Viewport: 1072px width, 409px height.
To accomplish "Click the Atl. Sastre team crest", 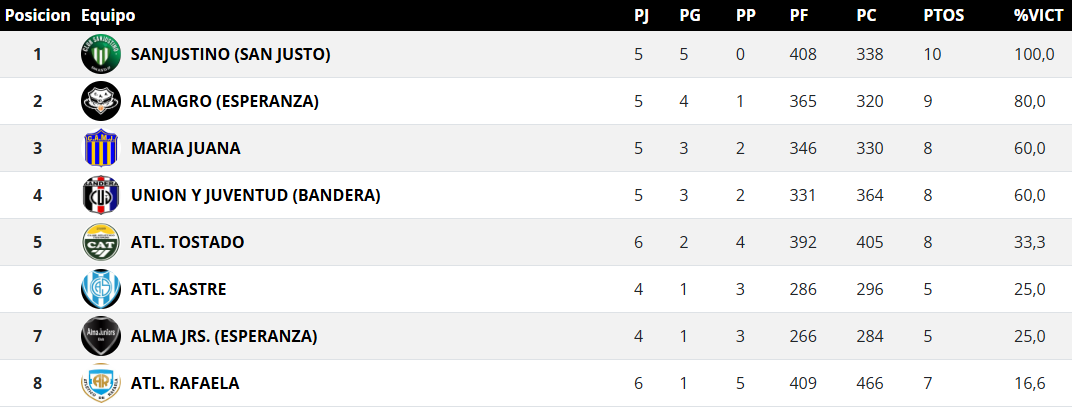I will point(101,289).
